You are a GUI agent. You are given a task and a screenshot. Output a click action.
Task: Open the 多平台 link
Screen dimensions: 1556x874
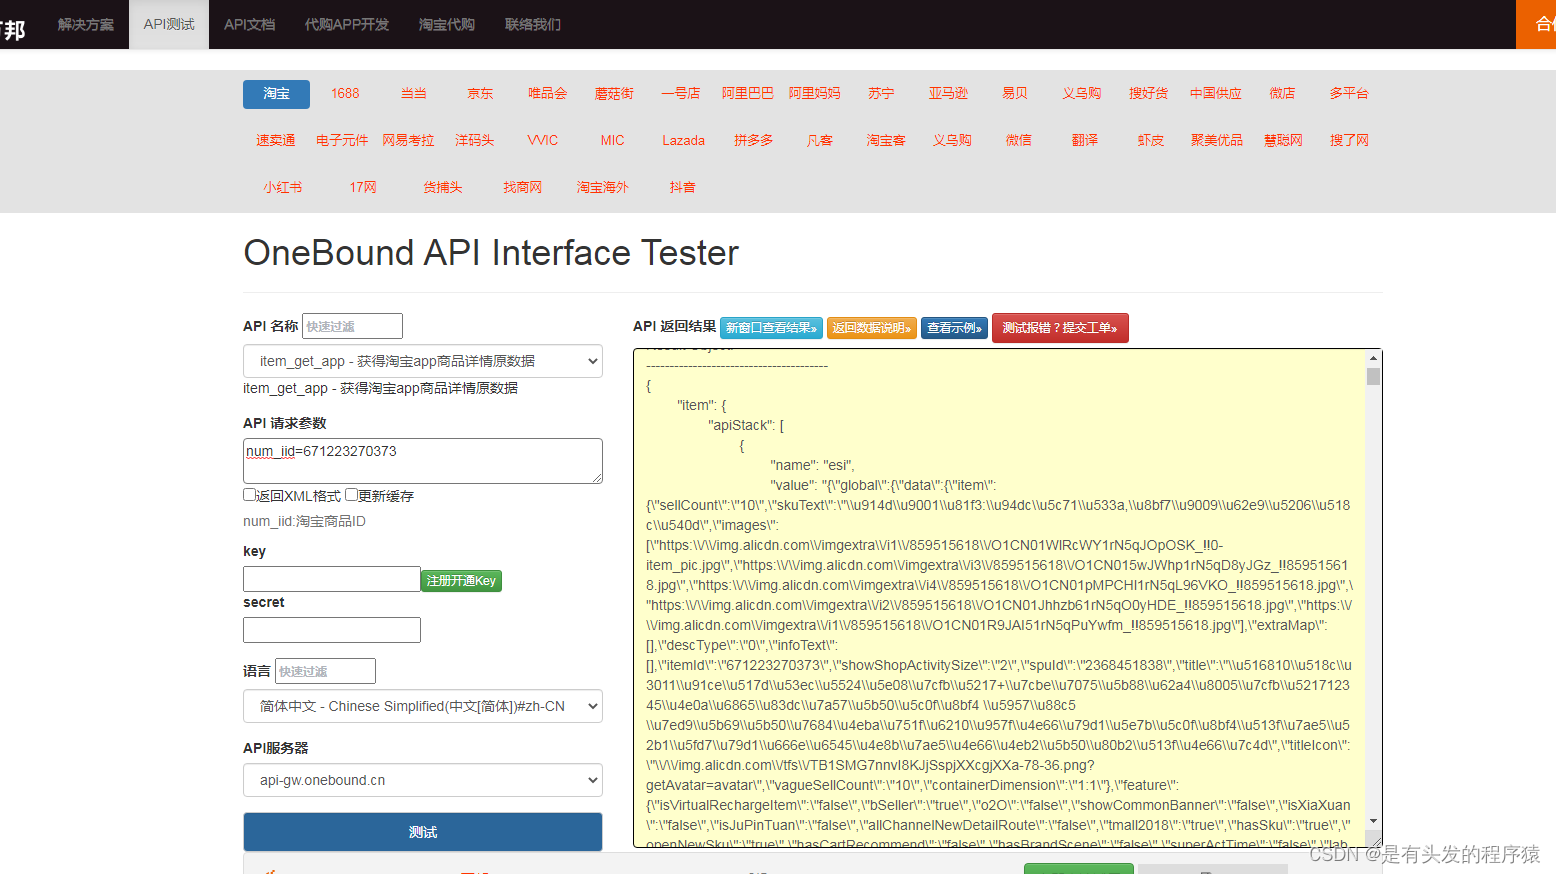pos(1349,94)
